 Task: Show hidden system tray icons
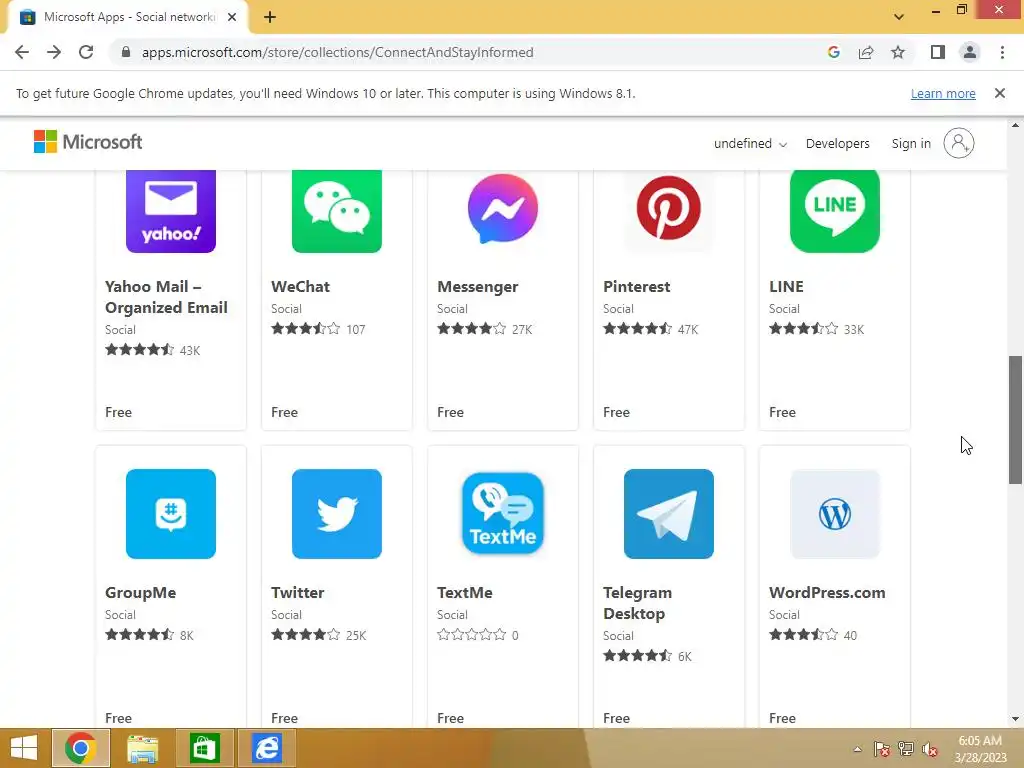pyautogui.click(x=857, y=749)
